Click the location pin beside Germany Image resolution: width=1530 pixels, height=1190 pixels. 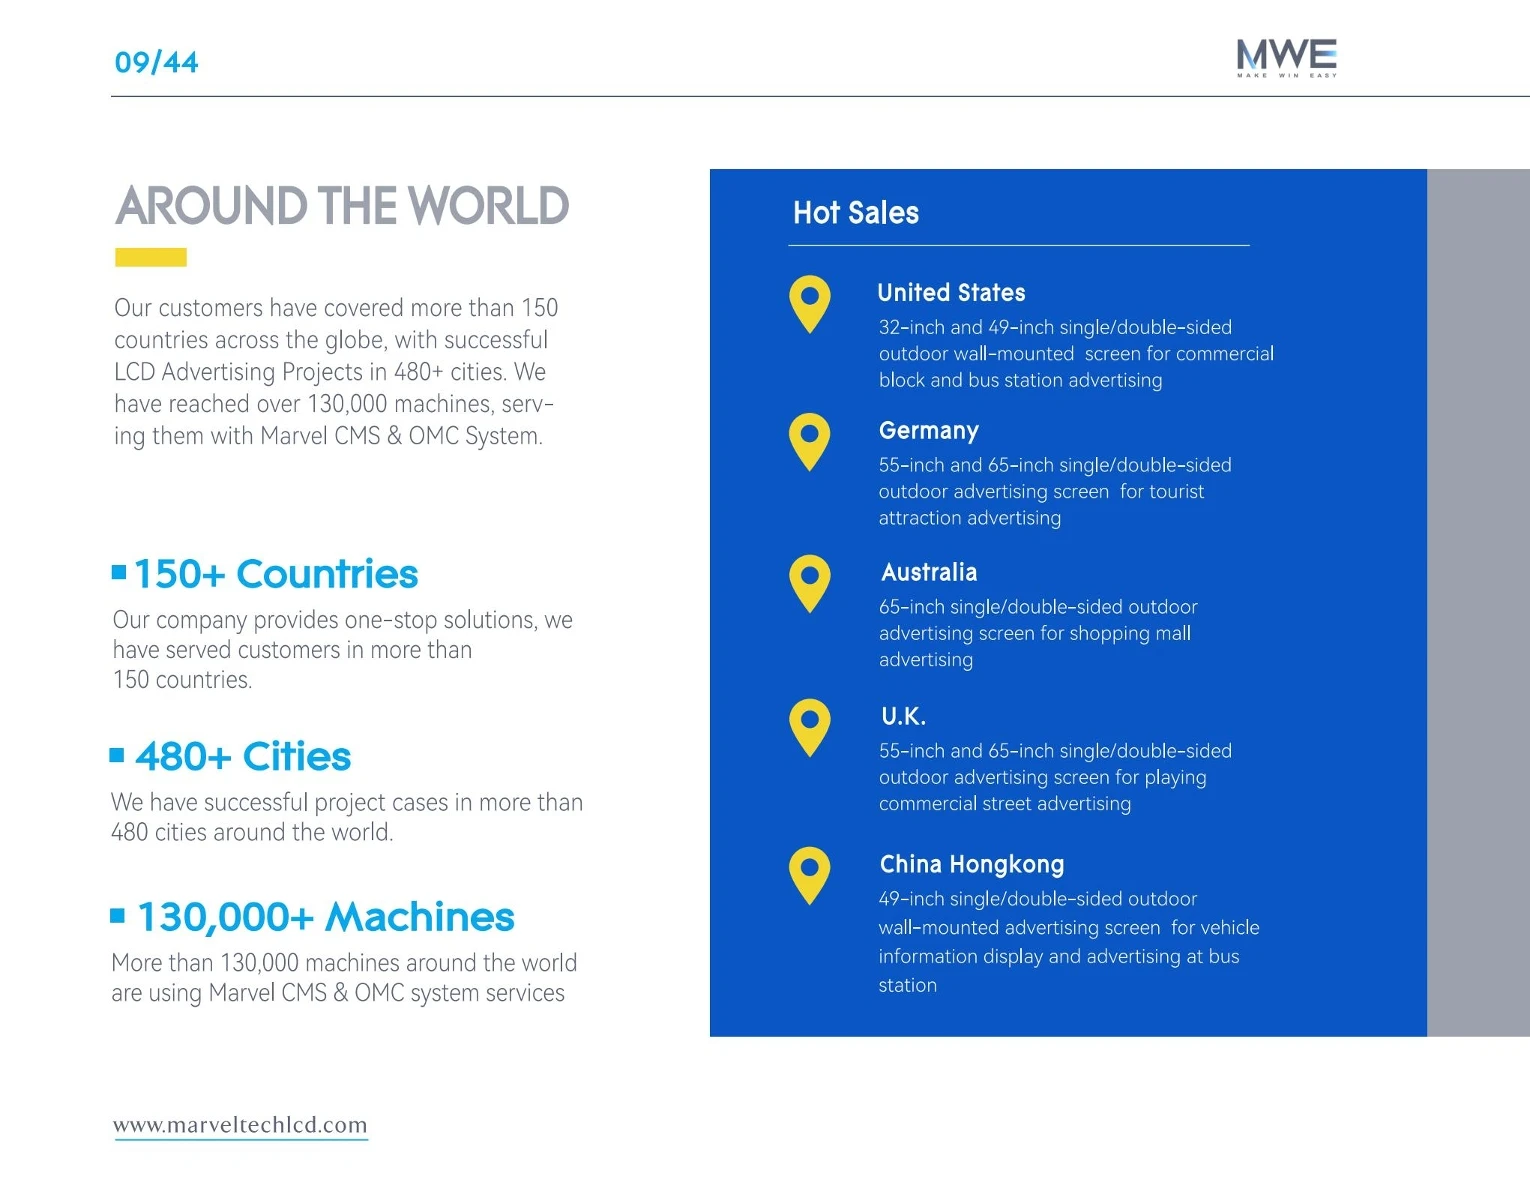click(810, 442)
